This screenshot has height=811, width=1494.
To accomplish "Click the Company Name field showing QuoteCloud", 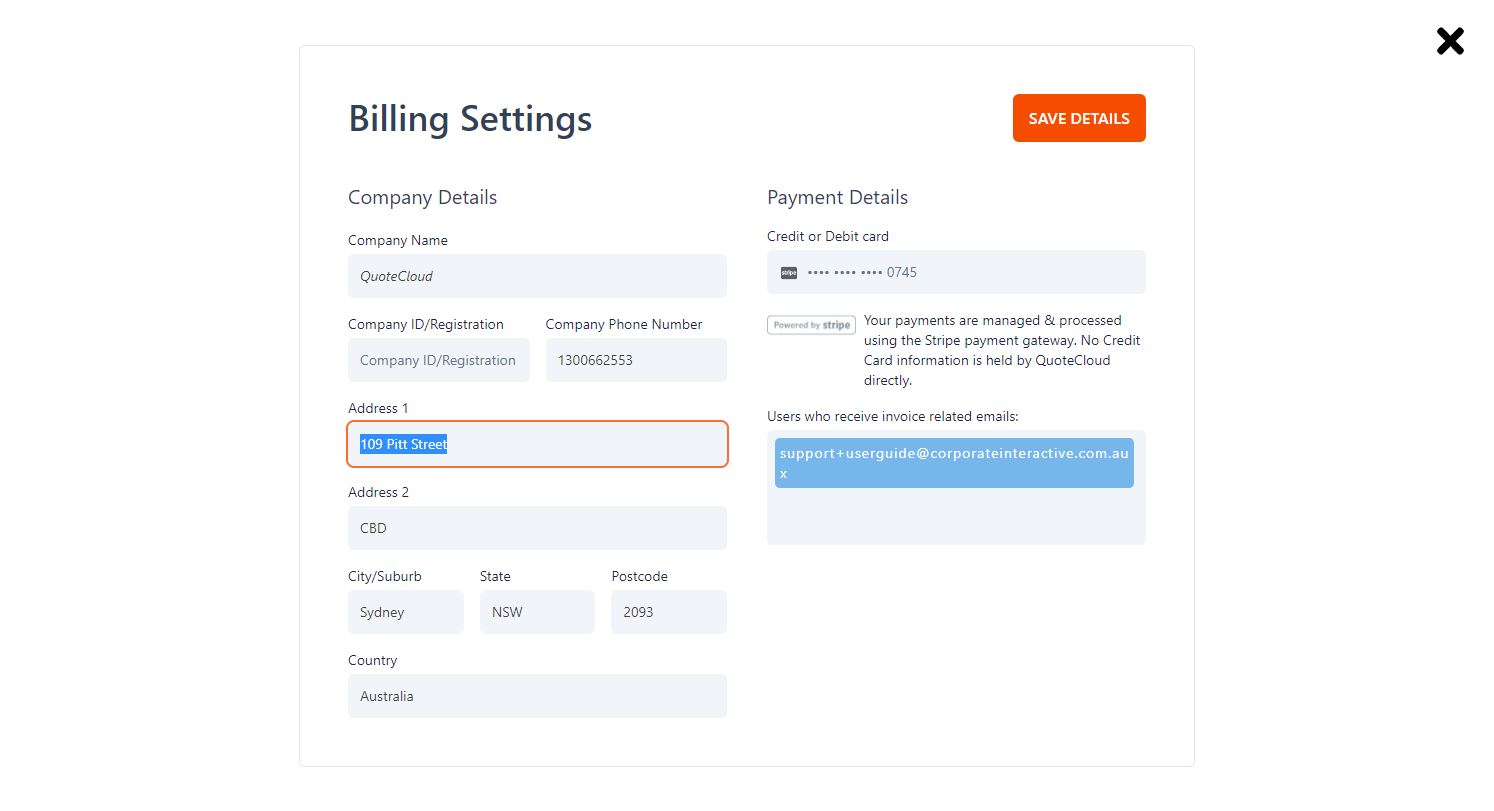I will point(537,275).
